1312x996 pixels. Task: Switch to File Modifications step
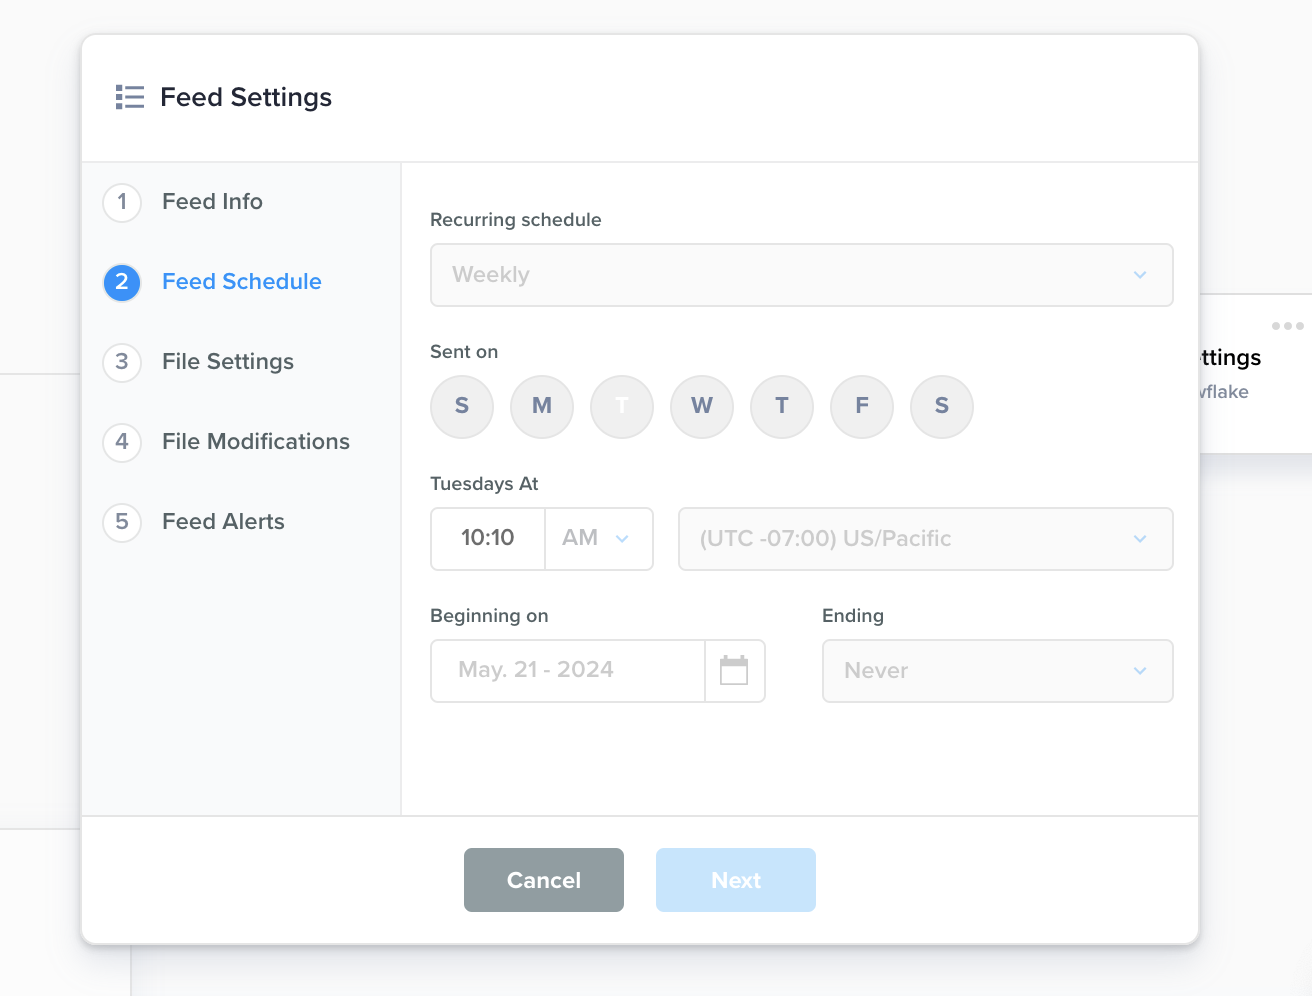point(256,442)
